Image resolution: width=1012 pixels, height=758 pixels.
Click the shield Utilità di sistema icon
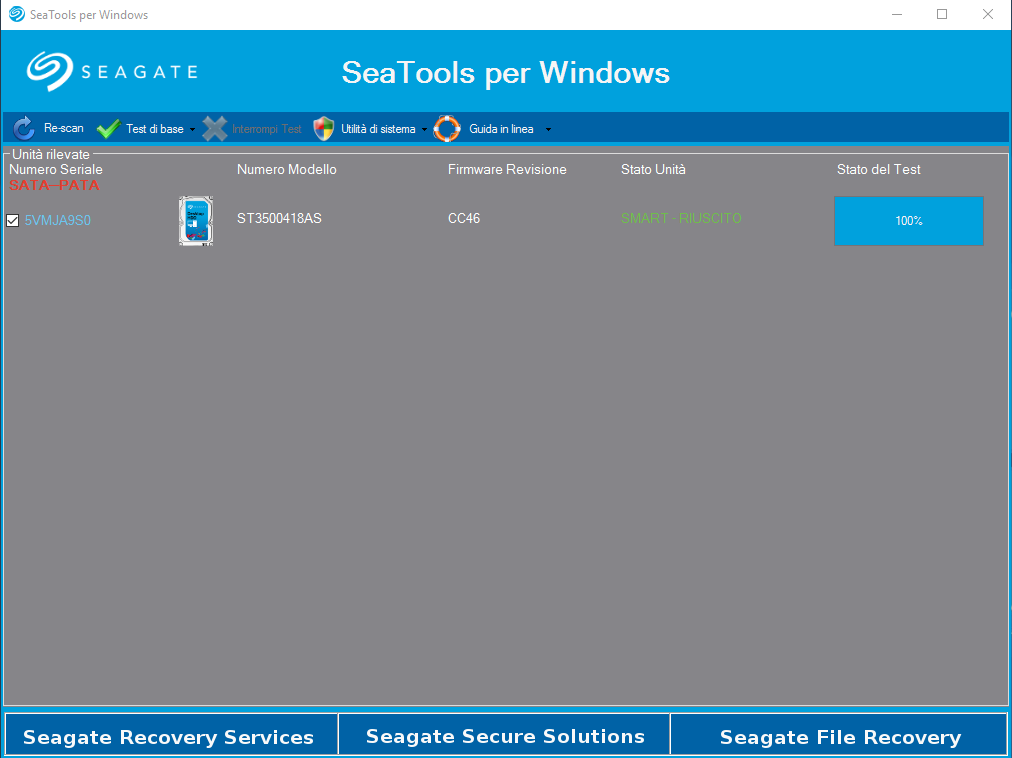(323, 128)
